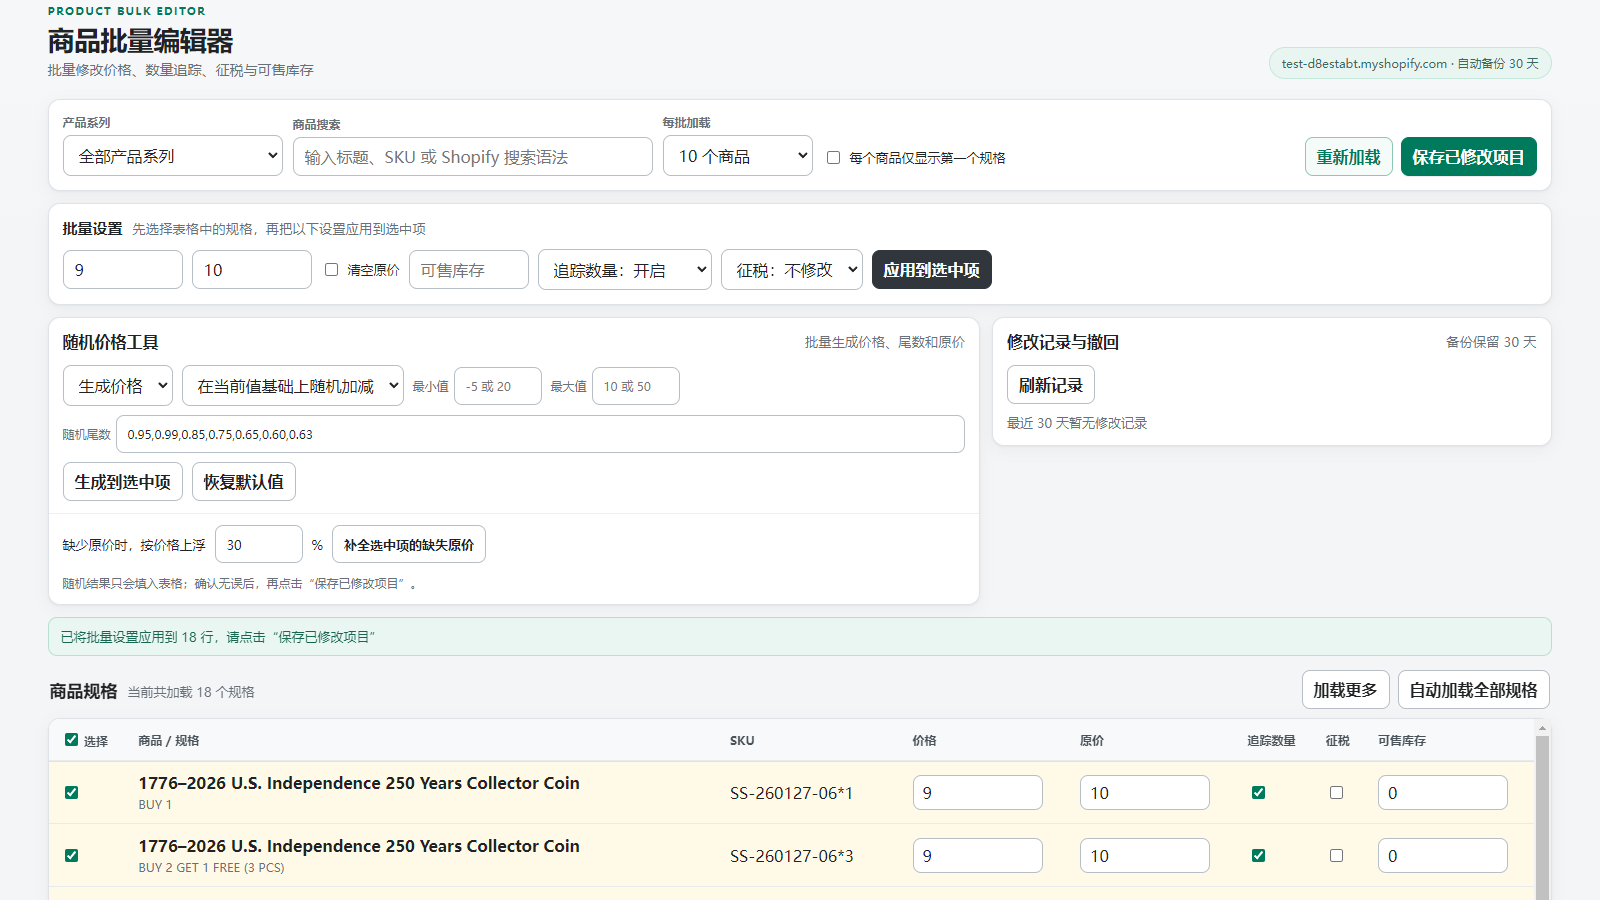This screenshot has width=1600, height=900.
Task: Uncheck selection for SKU SS-260127-06*1 row
Action: pyautogui.click(x=71, y=793)
